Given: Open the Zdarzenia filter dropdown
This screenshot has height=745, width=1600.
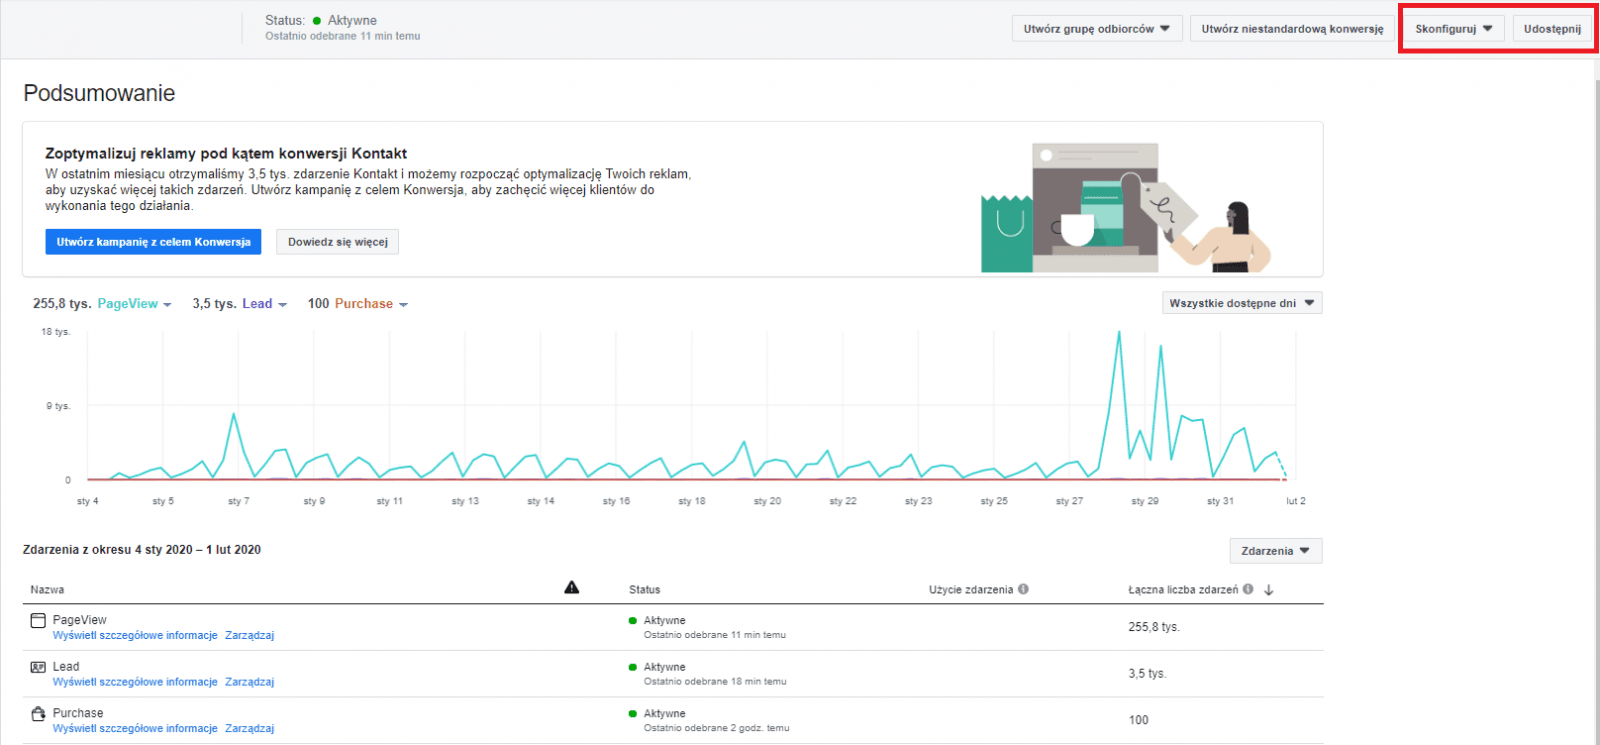Looking at the screenshot, I should point(1276,551).
